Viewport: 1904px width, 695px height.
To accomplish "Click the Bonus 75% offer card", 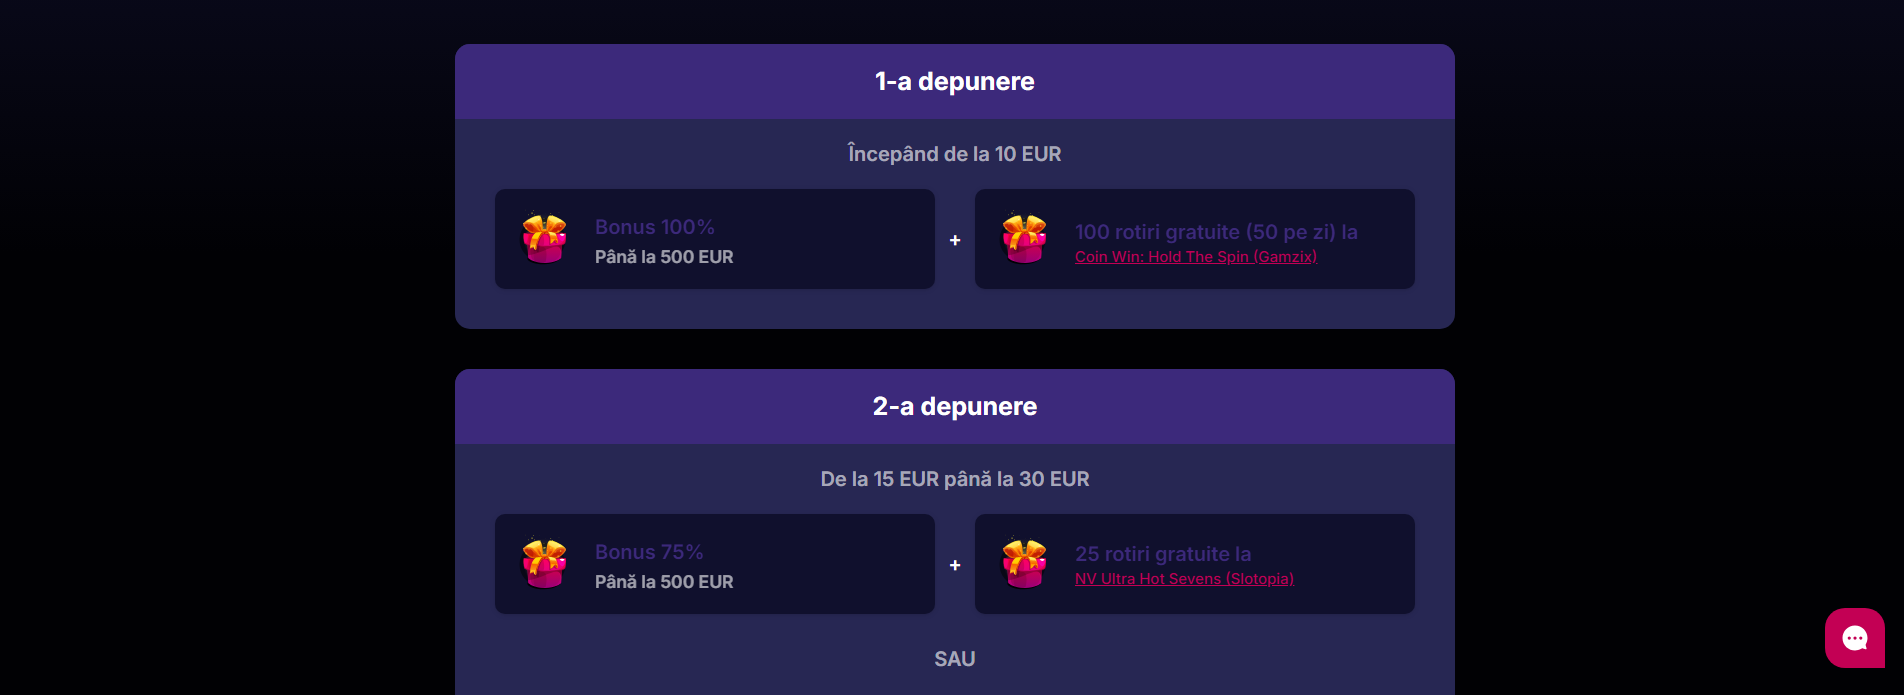I will point(714,563).
